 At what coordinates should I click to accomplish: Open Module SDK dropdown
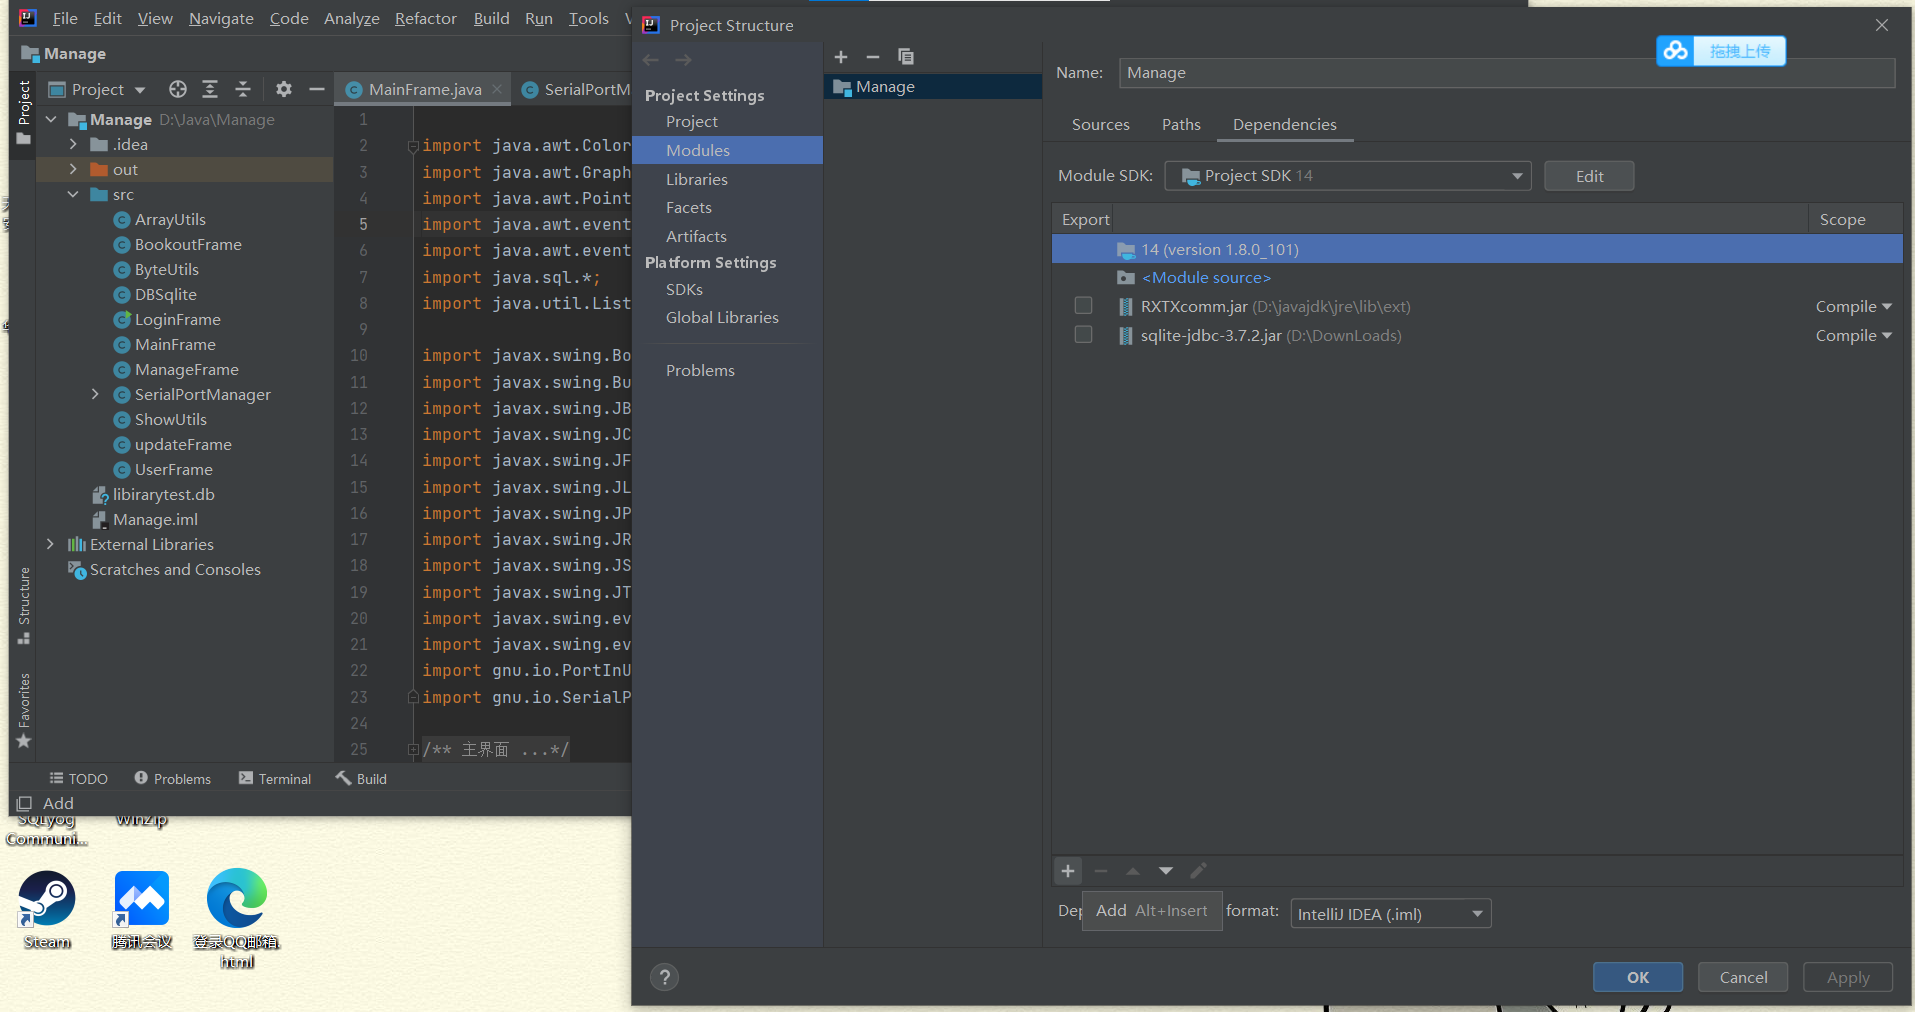pos(1348,176)
